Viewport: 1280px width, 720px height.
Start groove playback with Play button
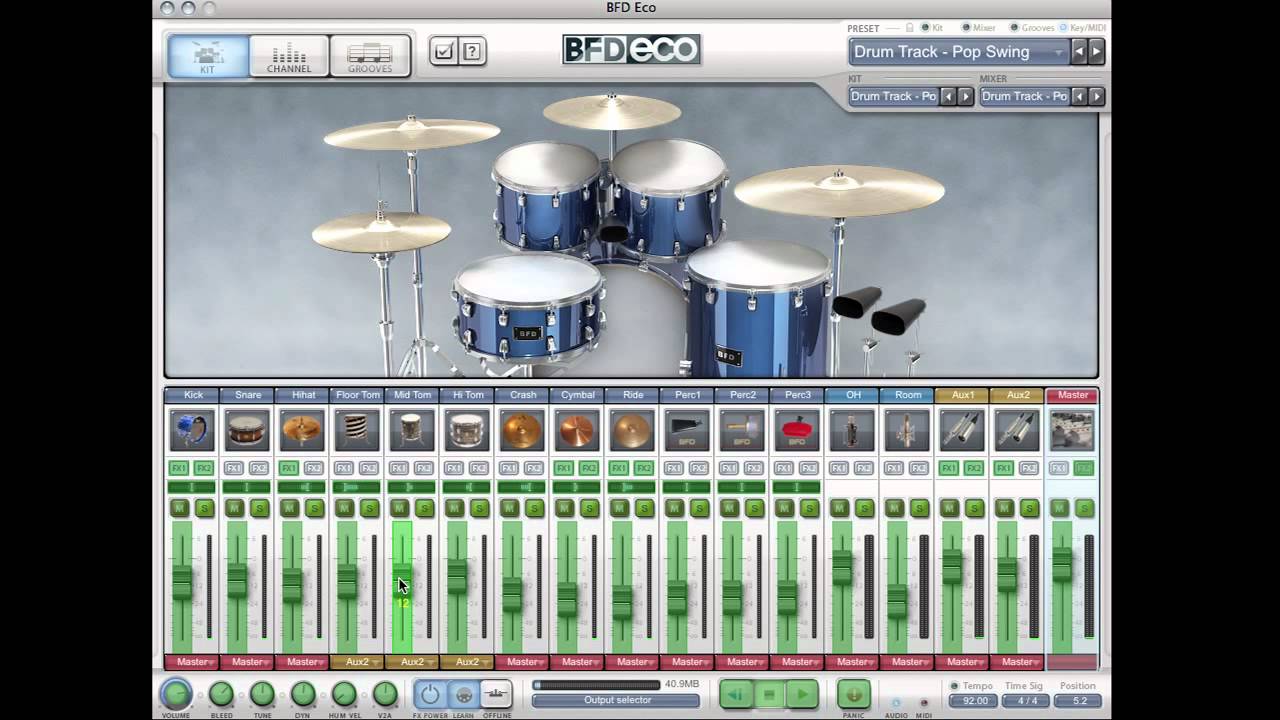[x=802, y=694]
